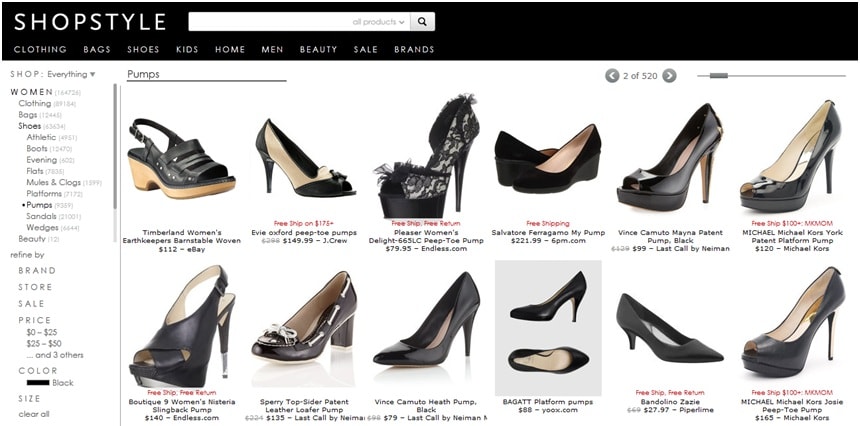Click the 'Evie oxford peep-toe pumps' title

coord(304,232)
